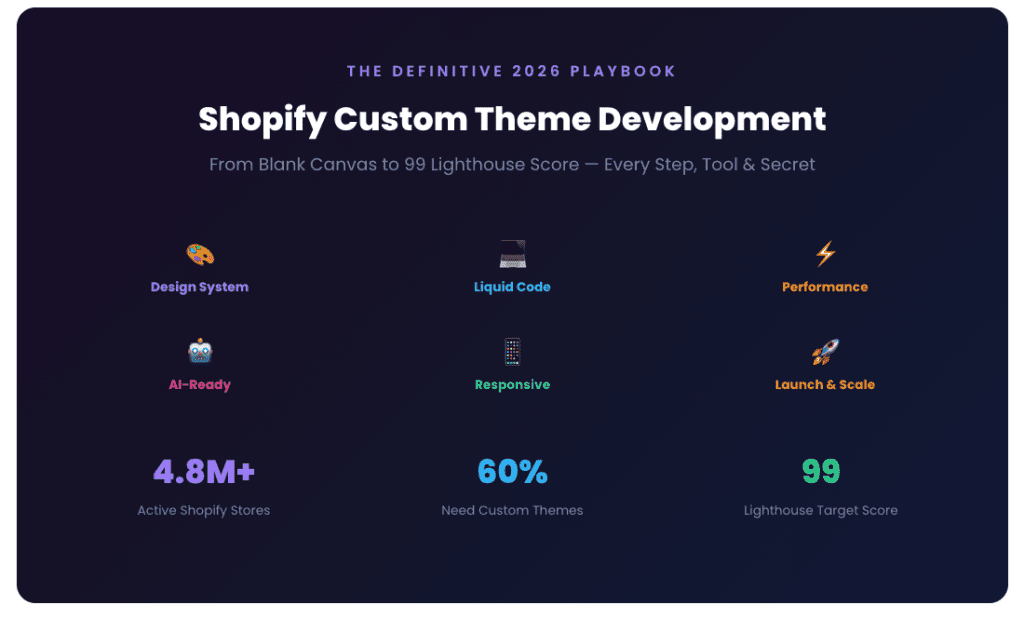Screen dimensions: 1024x618
Task: Open the 4.8M+ Active Shopify Stores stat
Action: [x=203, y=470]
